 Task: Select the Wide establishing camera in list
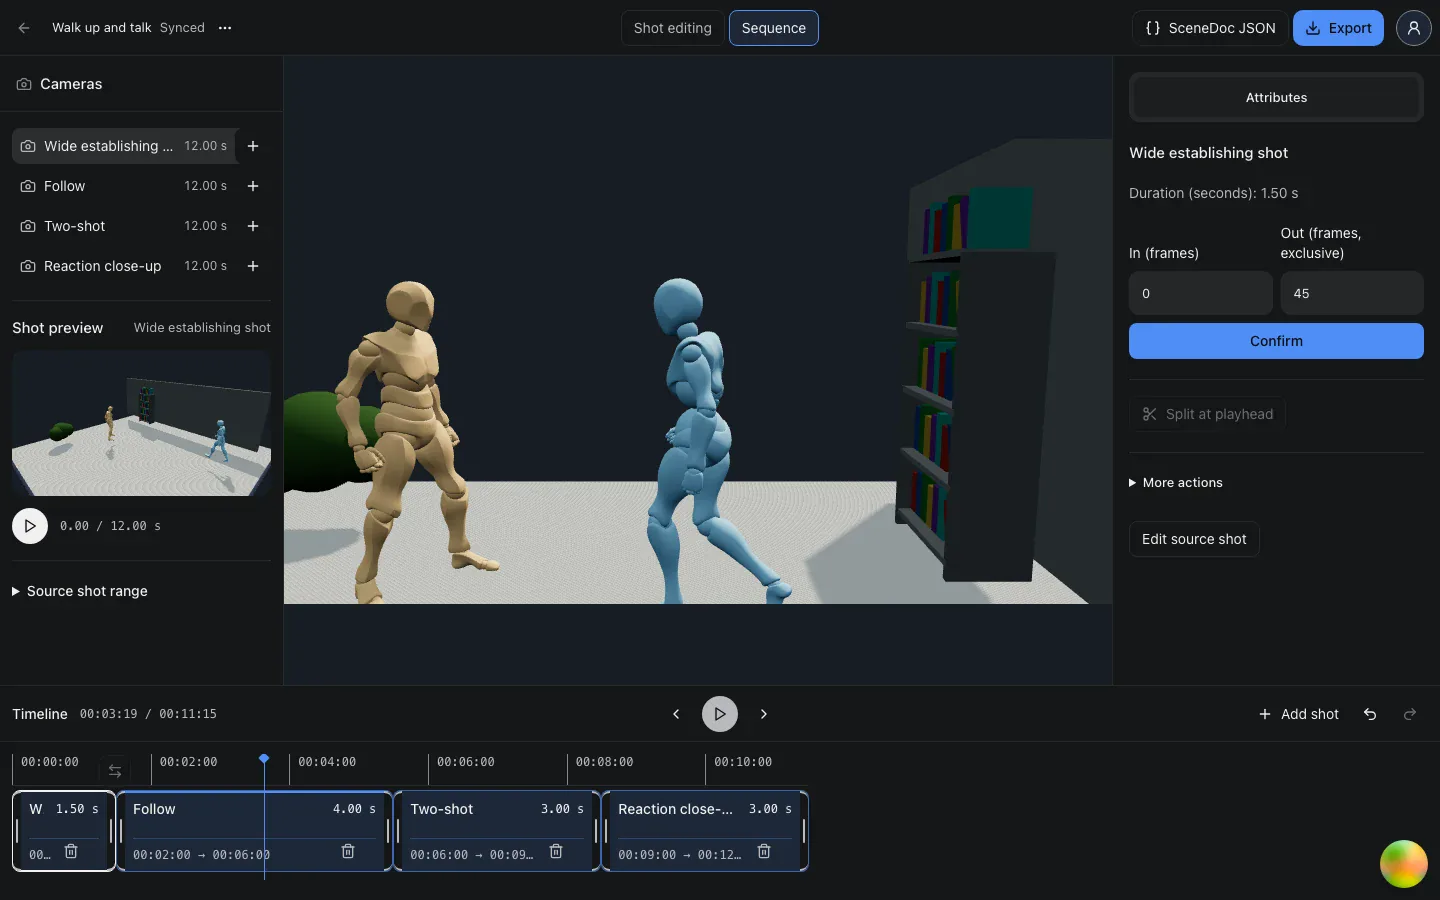coord(125,146)
